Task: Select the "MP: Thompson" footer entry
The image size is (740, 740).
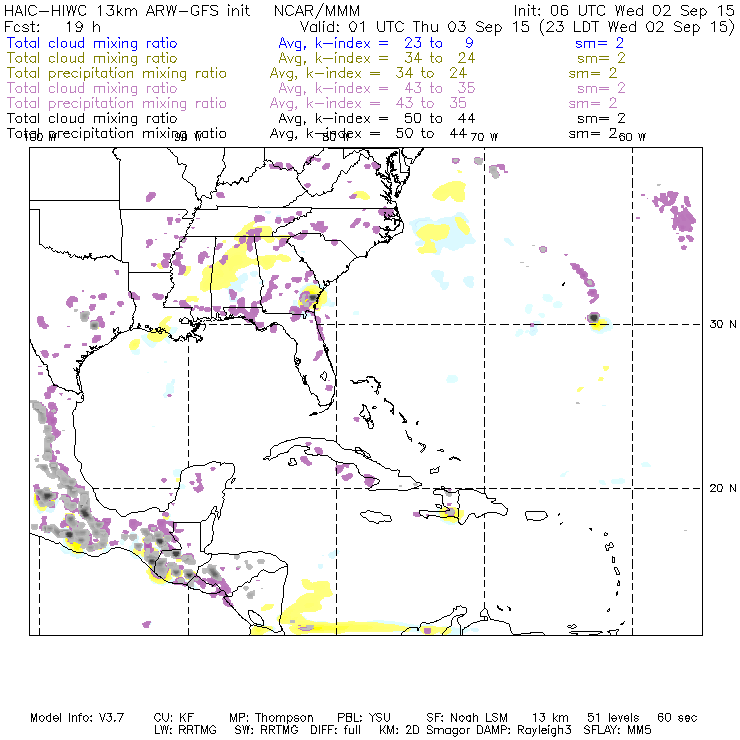Action: pos(271,718)
